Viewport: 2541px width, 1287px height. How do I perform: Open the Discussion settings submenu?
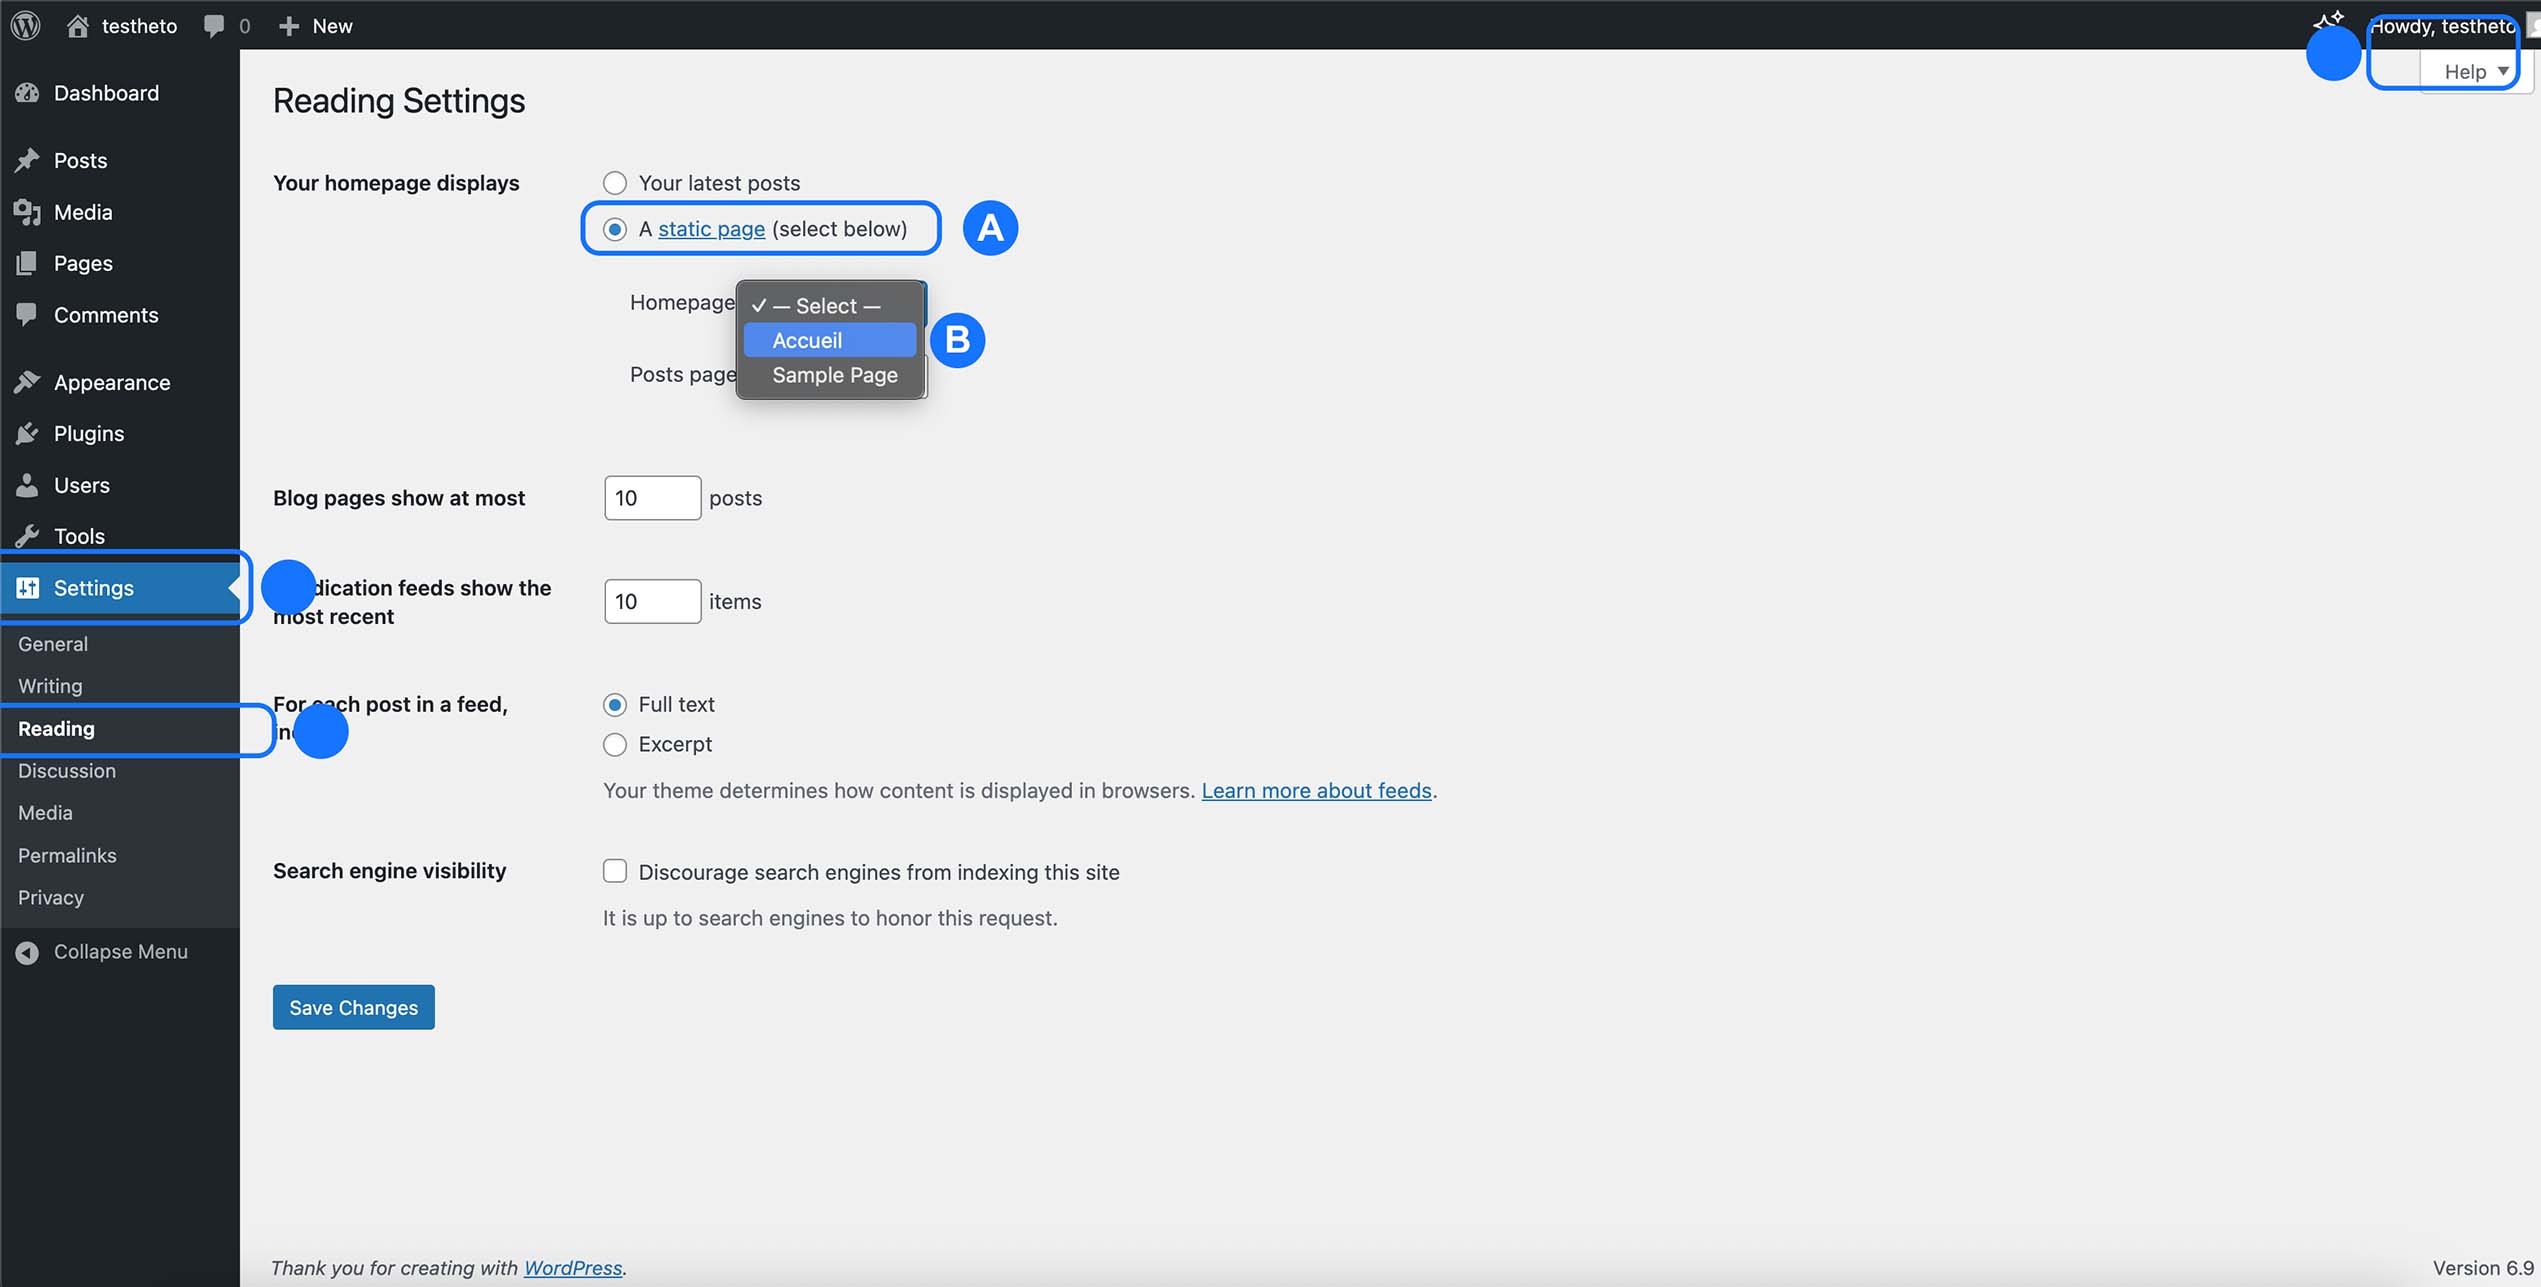click(x=67, y=771)
